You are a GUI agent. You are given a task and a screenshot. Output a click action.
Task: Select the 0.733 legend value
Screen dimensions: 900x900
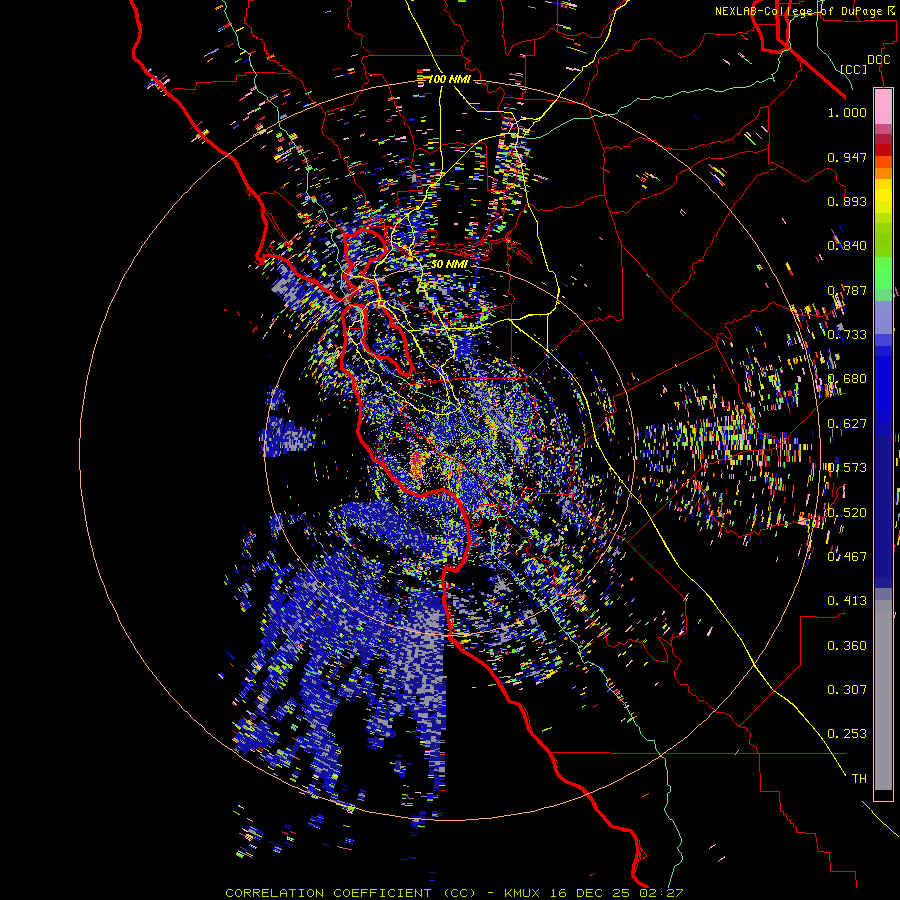pos(847,335)
